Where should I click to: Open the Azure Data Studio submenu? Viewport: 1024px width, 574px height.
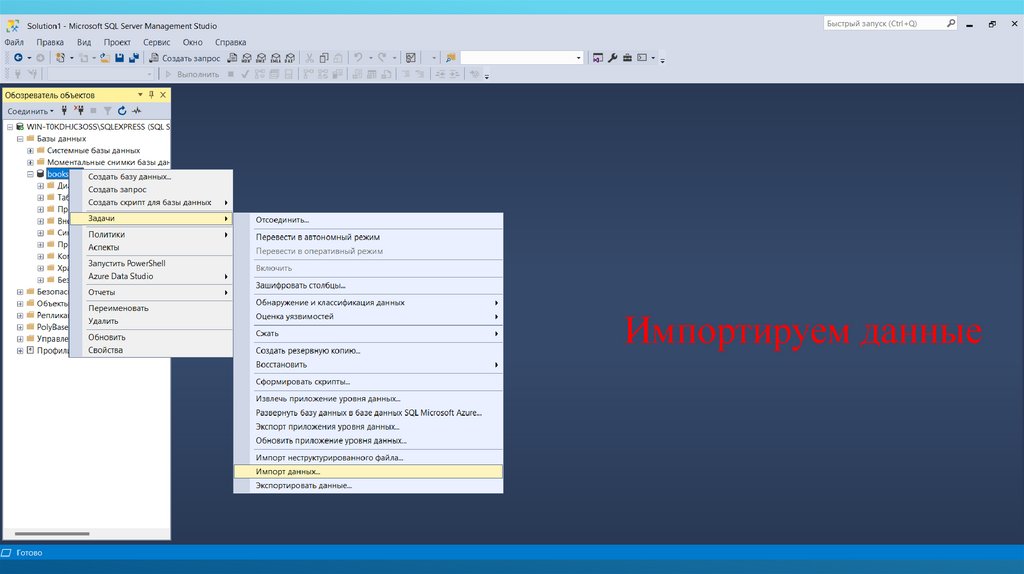point(151,276)
